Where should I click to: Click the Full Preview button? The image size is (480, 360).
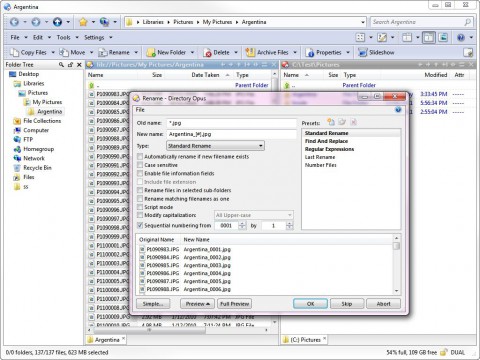[x=235, y=304]
